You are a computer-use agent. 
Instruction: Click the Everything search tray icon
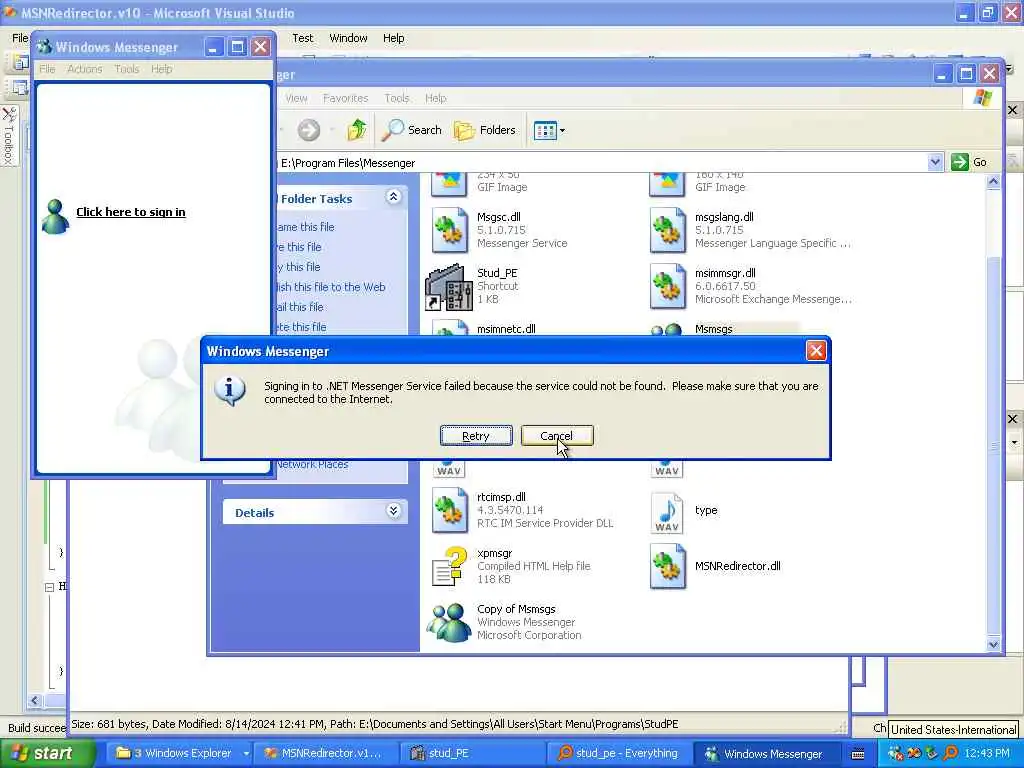point(950,754)
